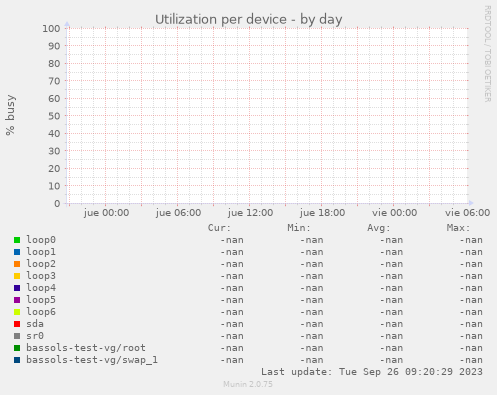Select the sr0 device label
497x395 pixels.
[35, 336]
